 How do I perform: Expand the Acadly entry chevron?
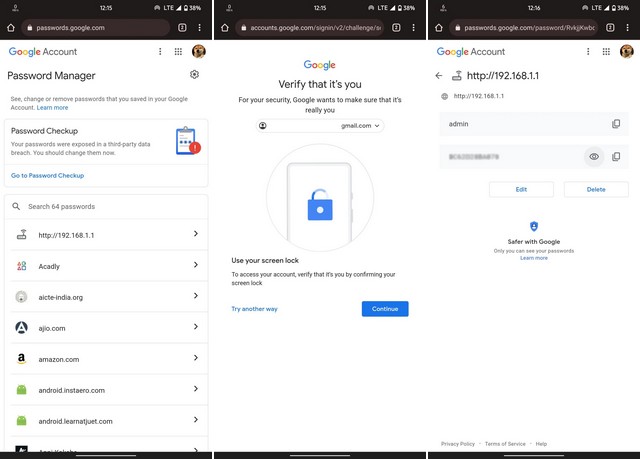(x=196, y=264)
